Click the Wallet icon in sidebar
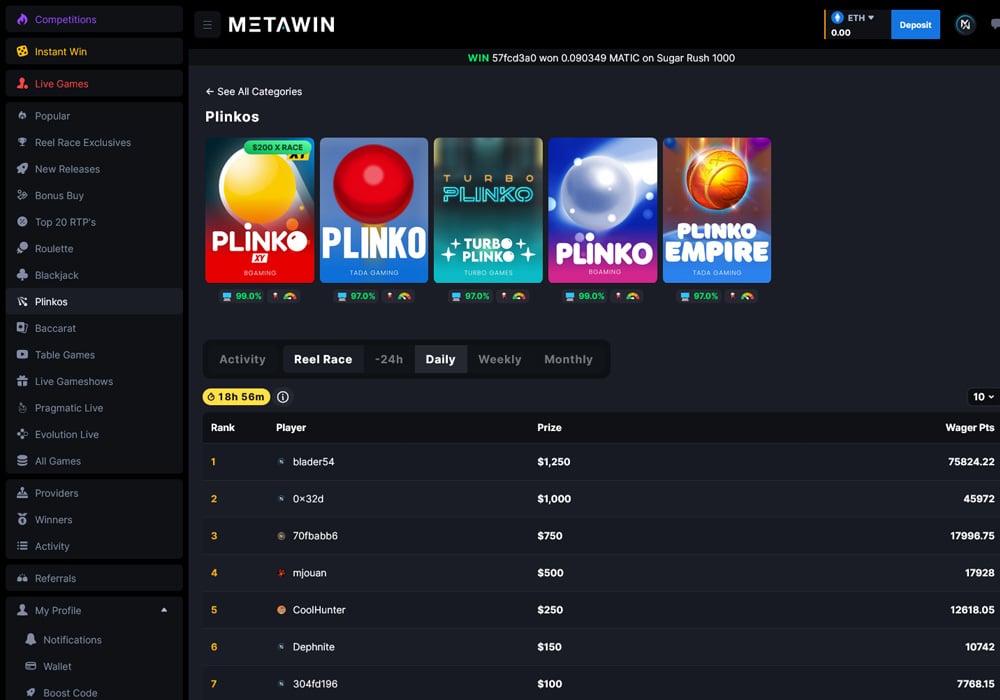Image resolution: width=1000 pixels, height=700 pixels. pyautogui.click(x=31, y=666)
